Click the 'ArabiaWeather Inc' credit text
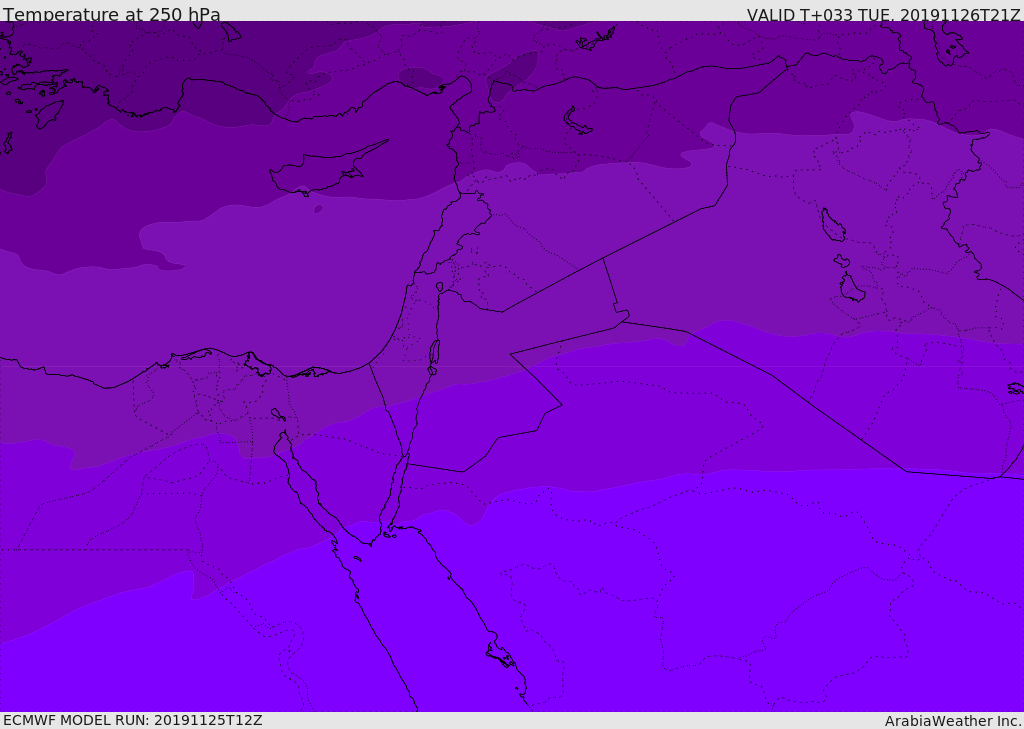The height and width of the screenshot is (729, 1024). [x=952, y=721]
